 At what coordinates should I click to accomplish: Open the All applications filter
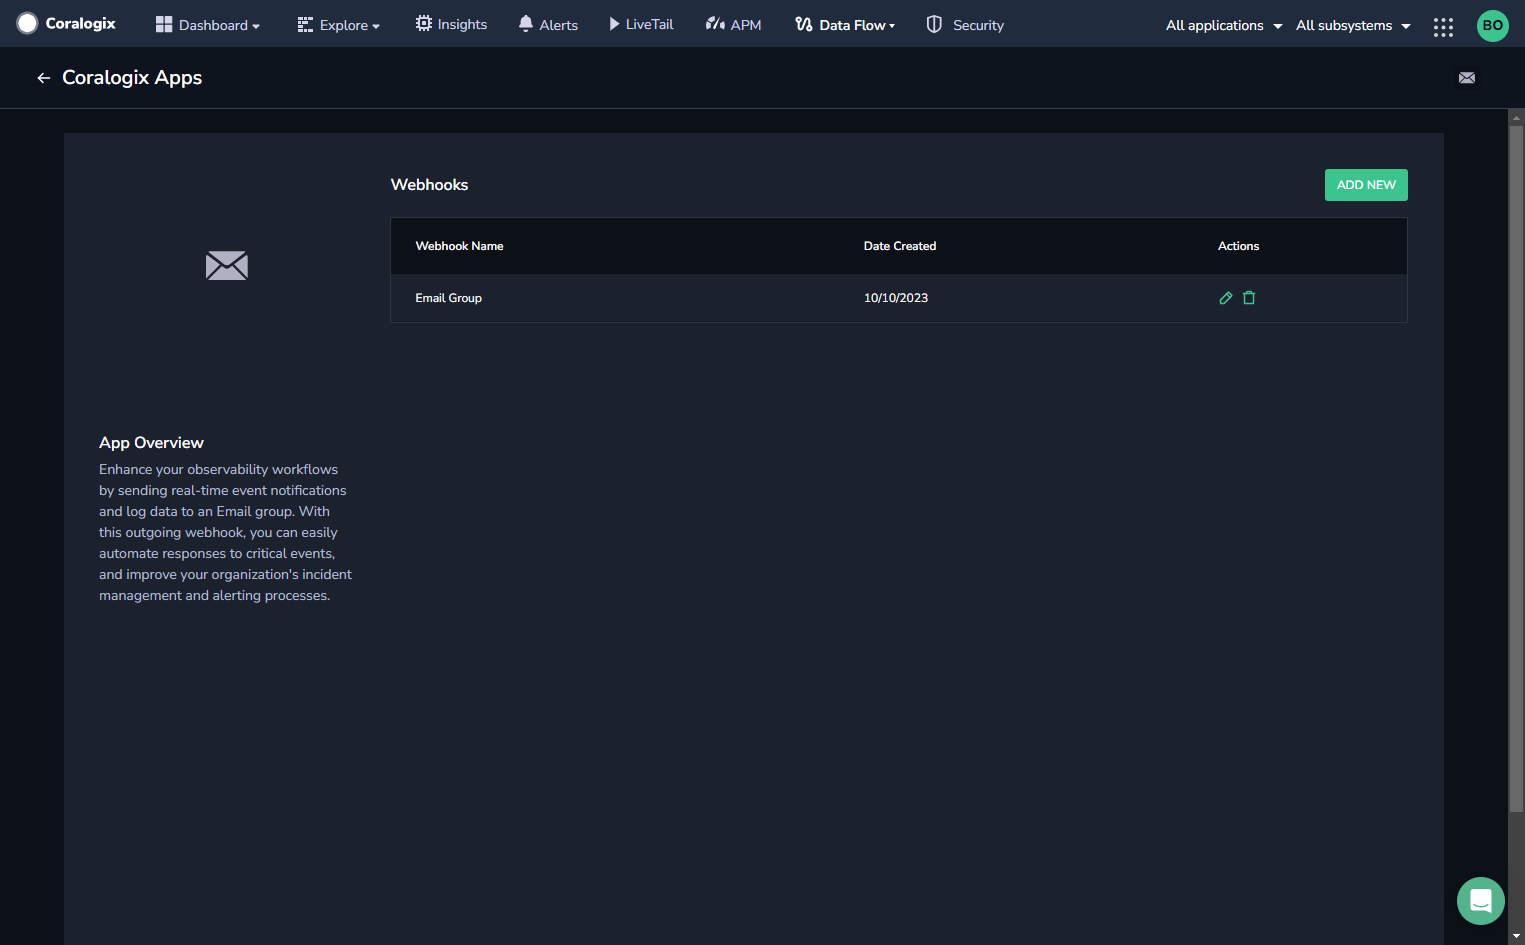[x=1224, y=25]
